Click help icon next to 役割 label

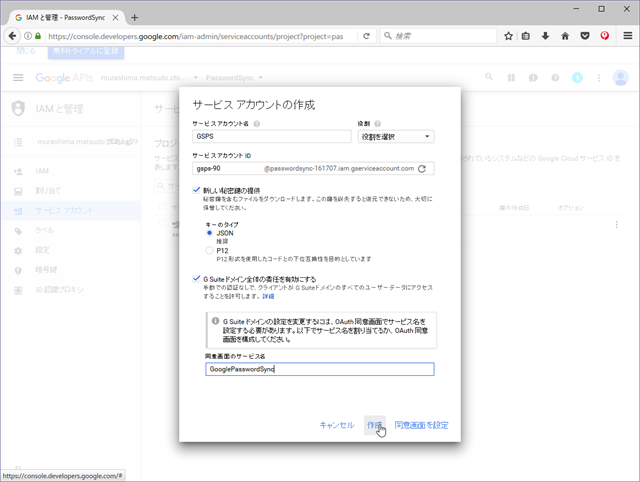[x=378, y=124]
